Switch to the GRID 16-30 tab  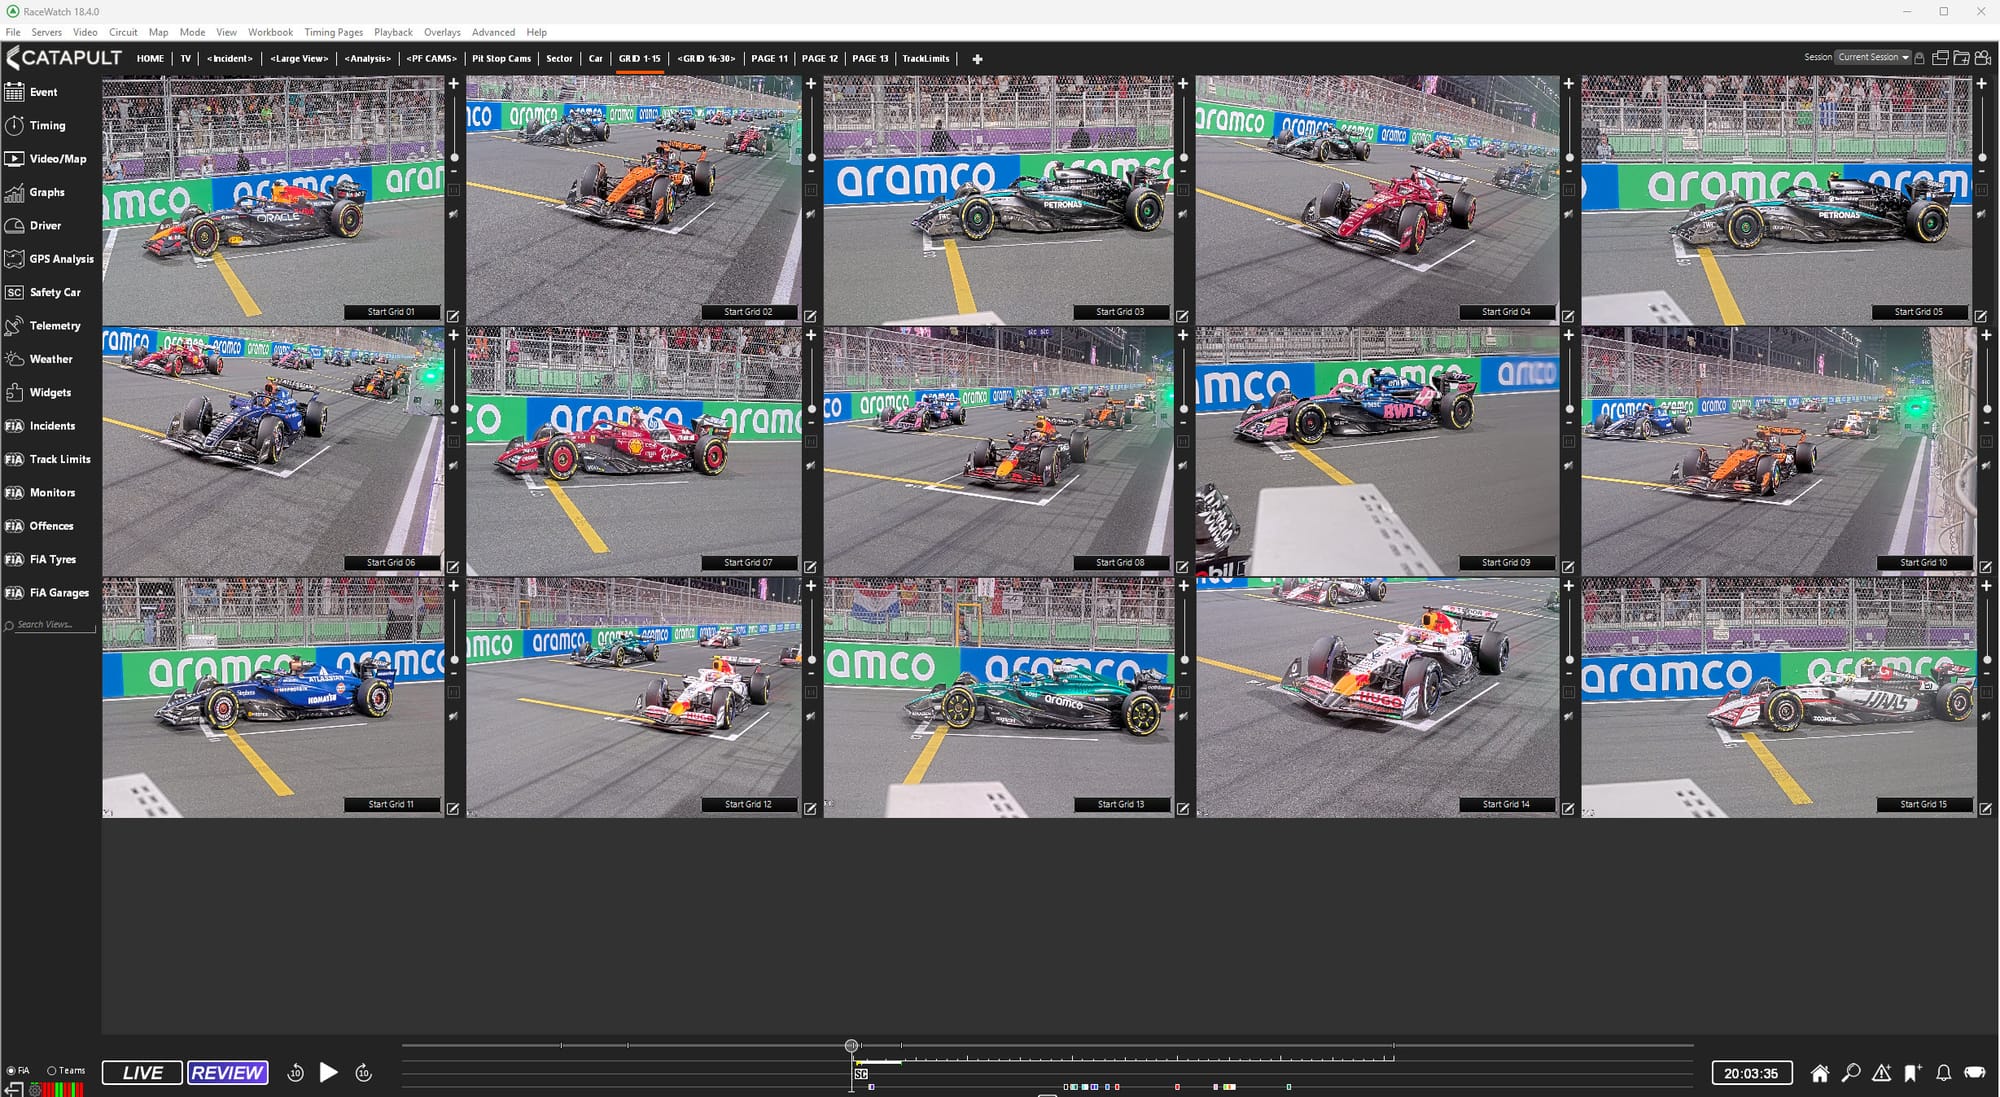pyautogui.click(x=706, y=58)
